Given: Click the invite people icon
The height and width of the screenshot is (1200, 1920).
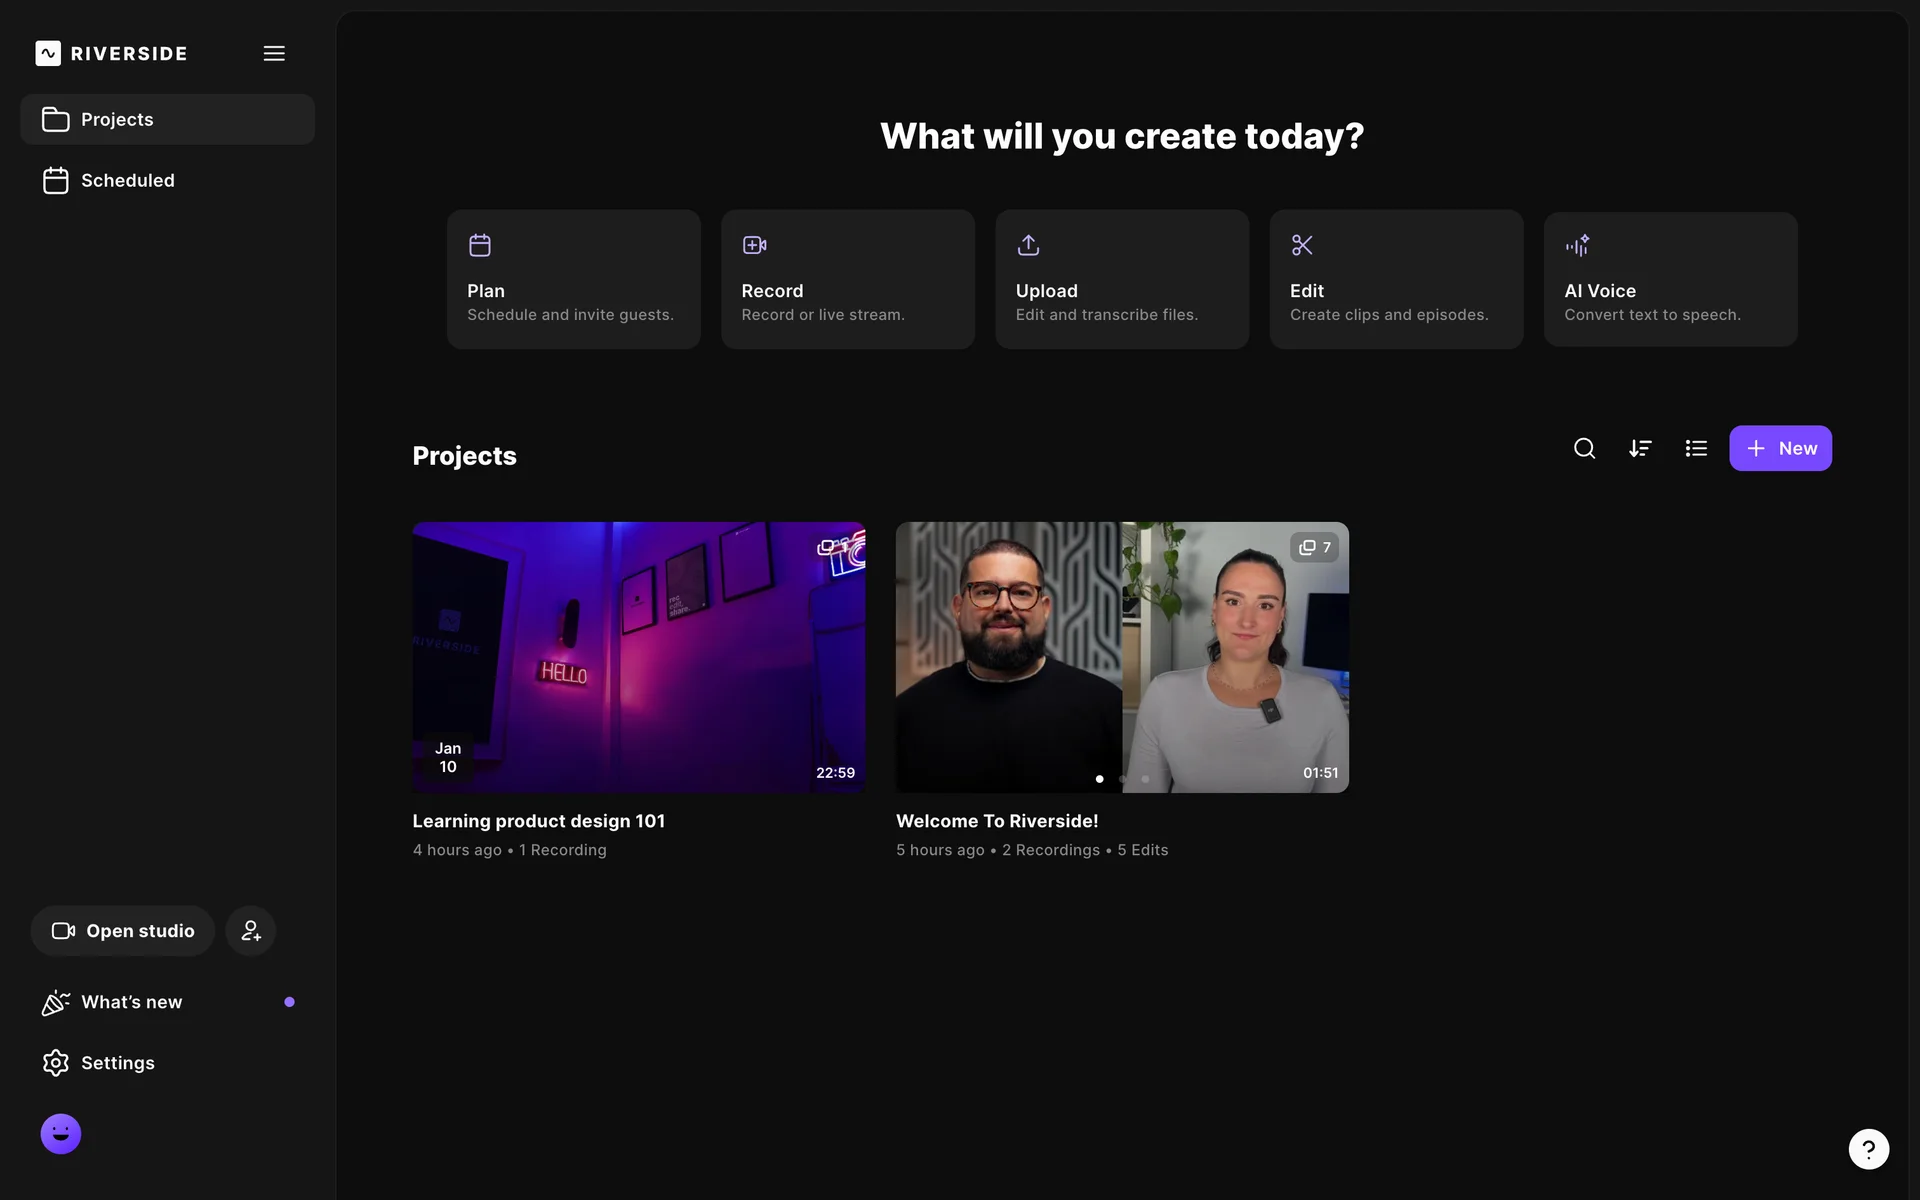Looking at the screenshot, I should click(250, 931).
